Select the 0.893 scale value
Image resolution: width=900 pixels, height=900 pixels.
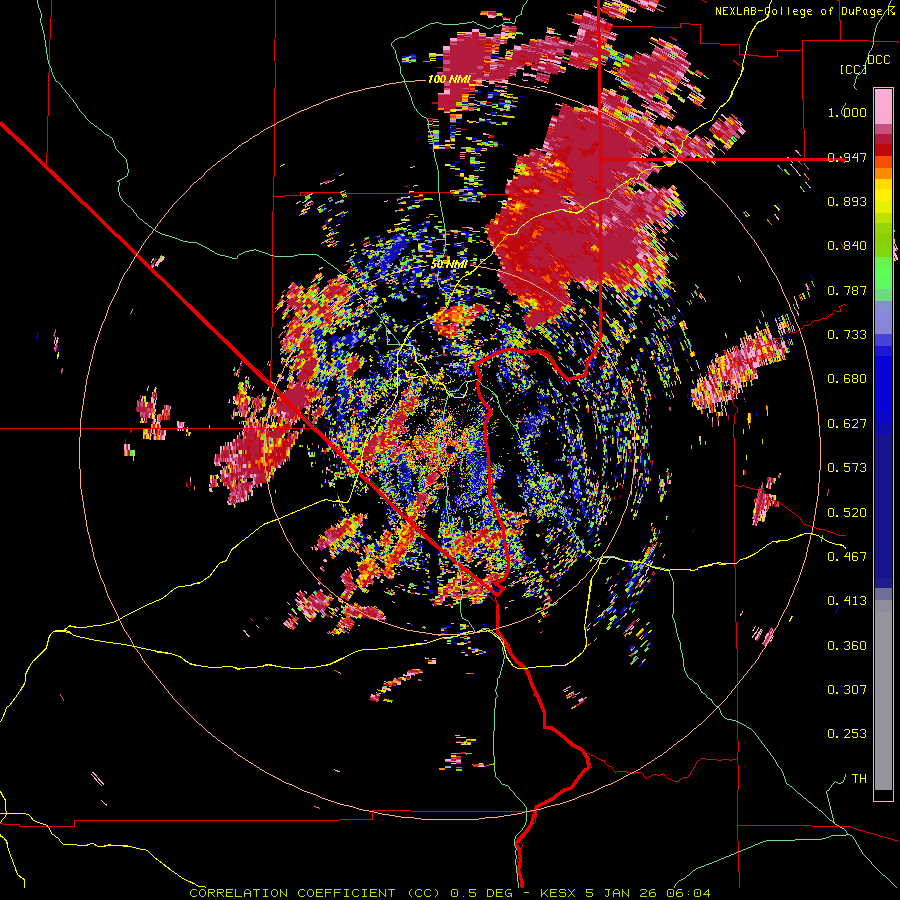coord(847,201)
